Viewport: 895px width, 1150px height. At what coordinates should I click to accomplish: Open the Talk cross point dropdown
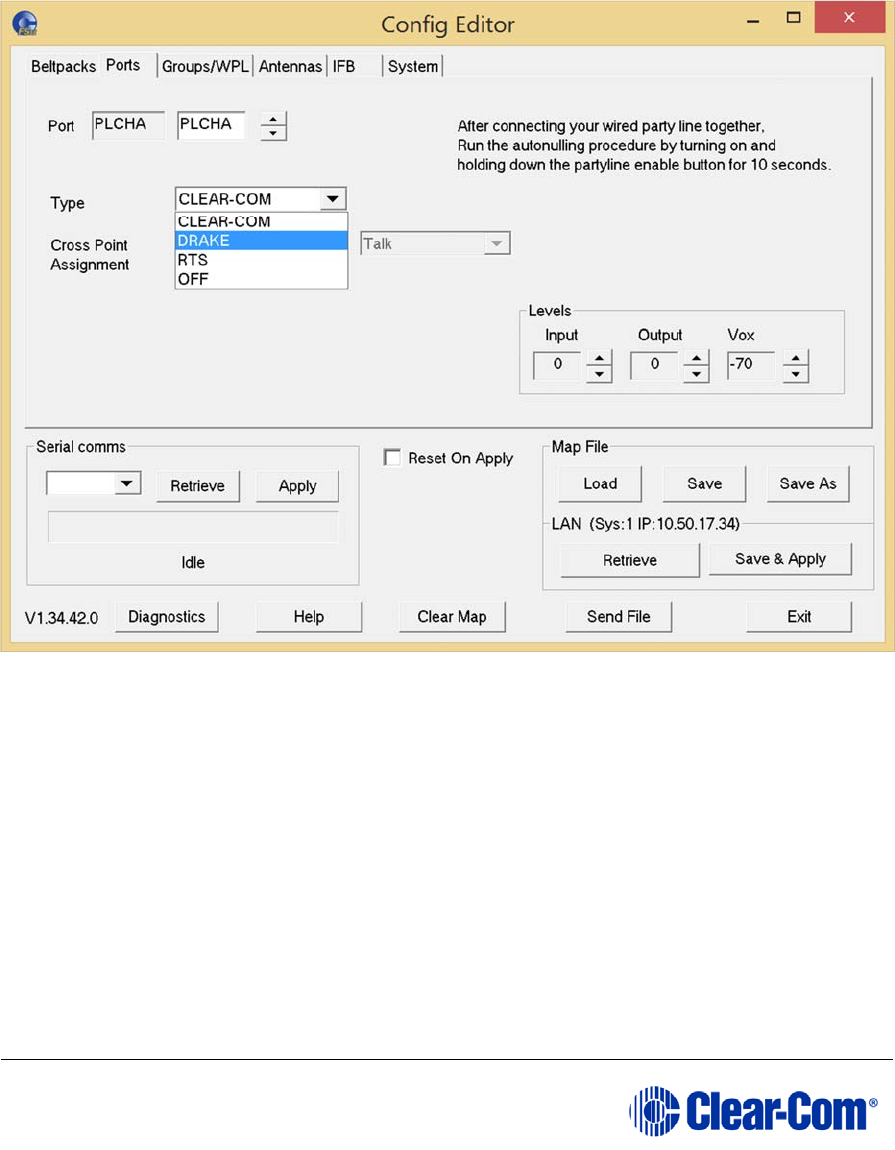click(435, 243)
